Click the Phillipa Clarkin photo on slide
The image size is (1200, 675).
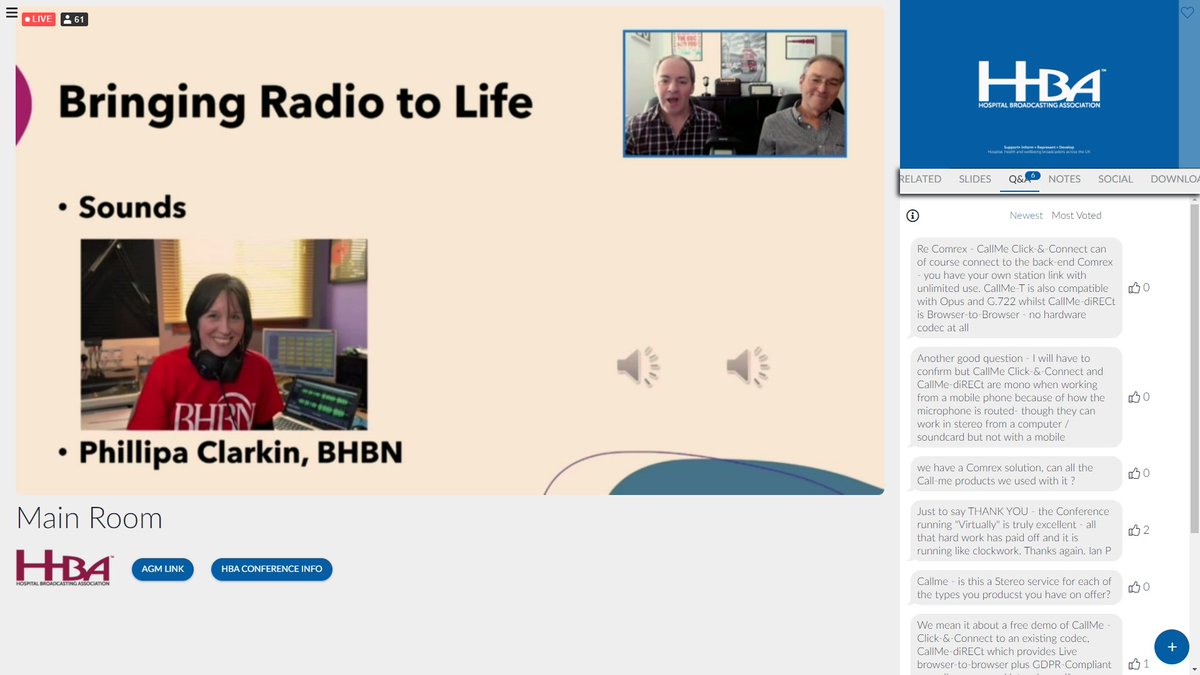224,334
